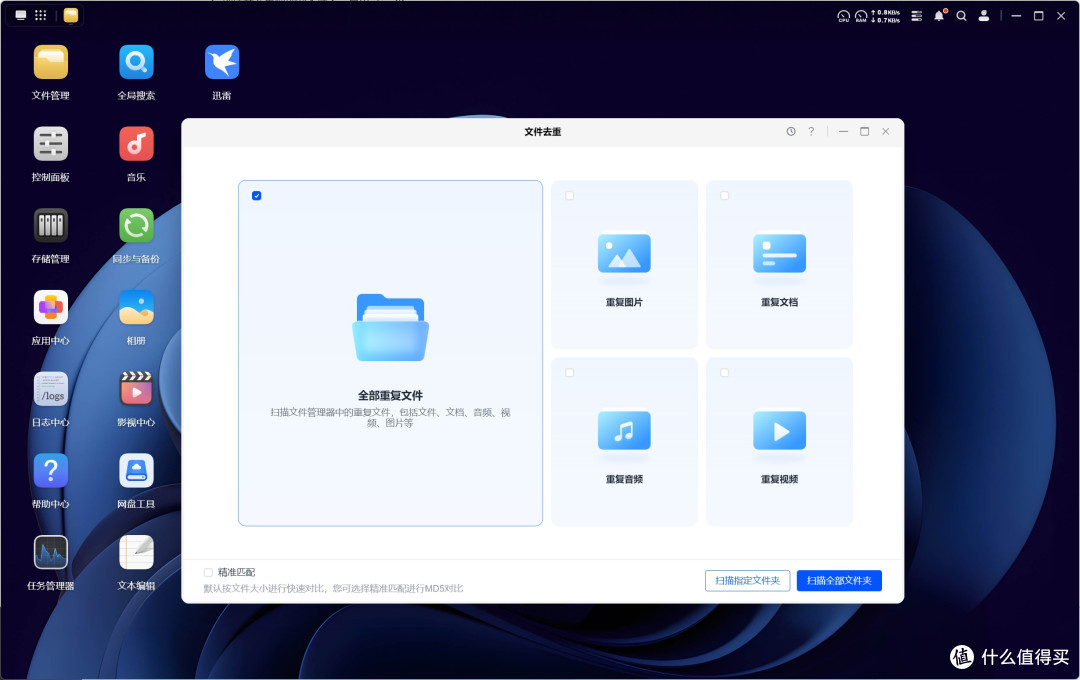The image size is (1080, 680).
Task: Select the 重复图片 picture icon
Action: pyautogui.click(x=624, y=254)
